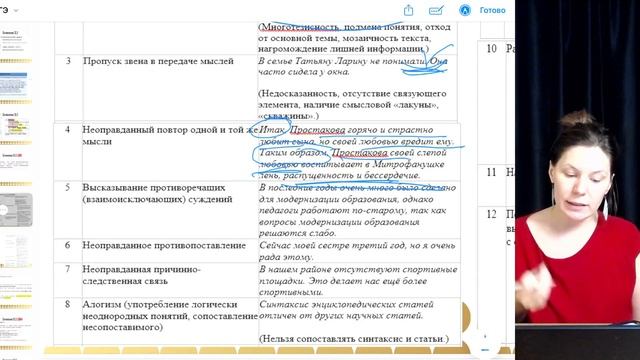Open the share sheet icon
The image size is (640, 360).
pyautogui.click(x=408, y=10)
